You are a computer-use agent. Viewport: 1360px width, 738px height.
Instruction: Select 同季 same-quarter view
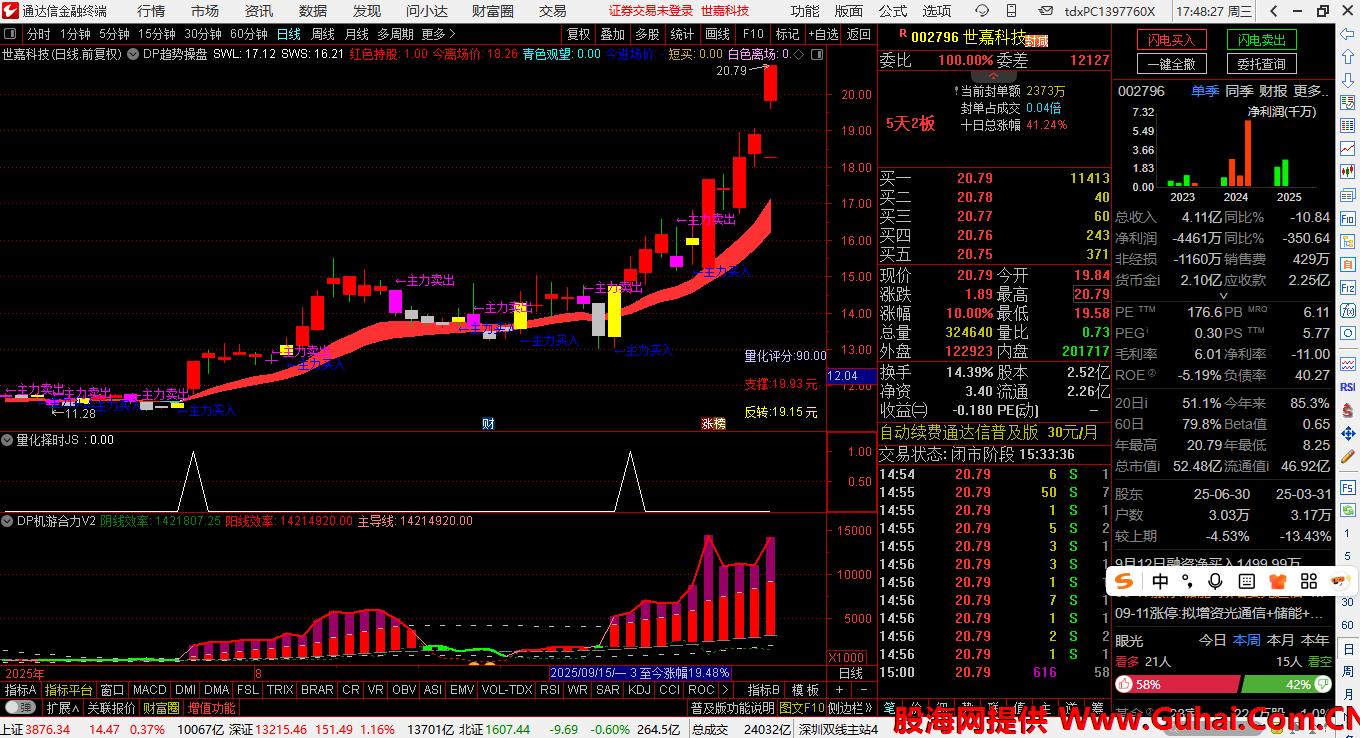[x=1239, y=91]
